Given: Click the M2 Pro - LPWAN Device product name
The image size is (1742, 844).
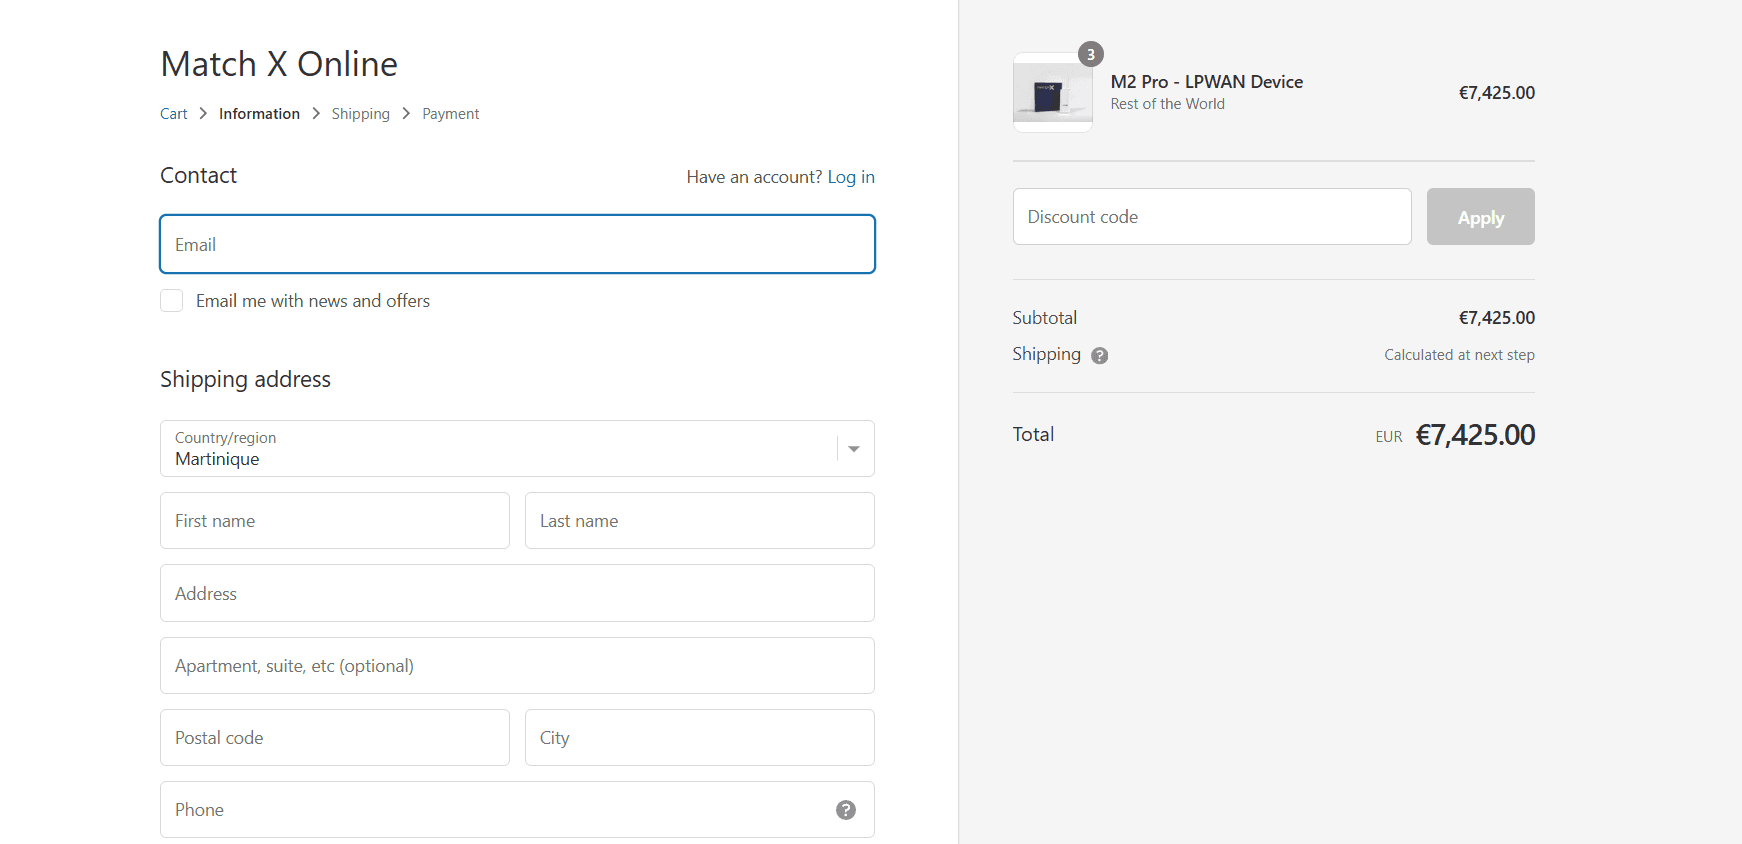Looking at the screenshot, I should click(x=1207, y=82).
